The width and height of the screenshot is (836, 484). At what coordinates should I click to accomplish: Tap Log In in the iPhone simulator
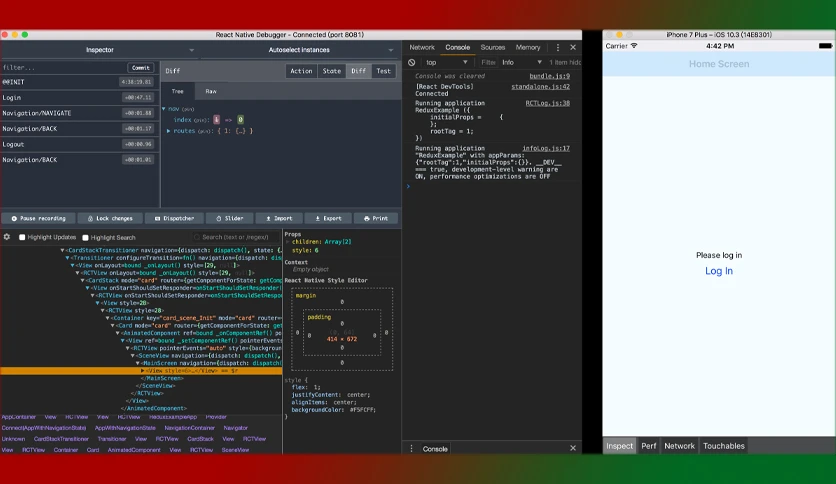[x=719, y=271]
